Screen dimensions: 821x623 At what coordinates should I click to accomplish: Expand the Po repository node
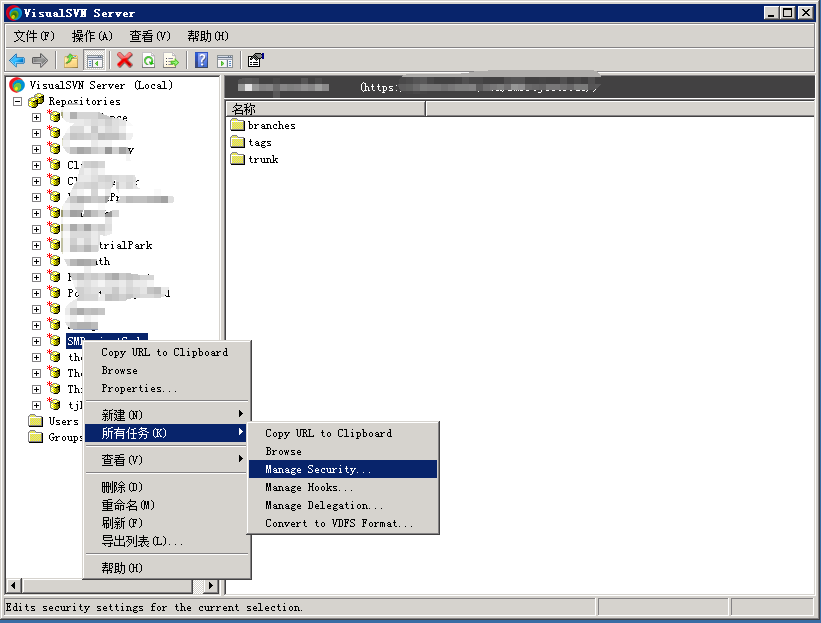pos(36,293)
